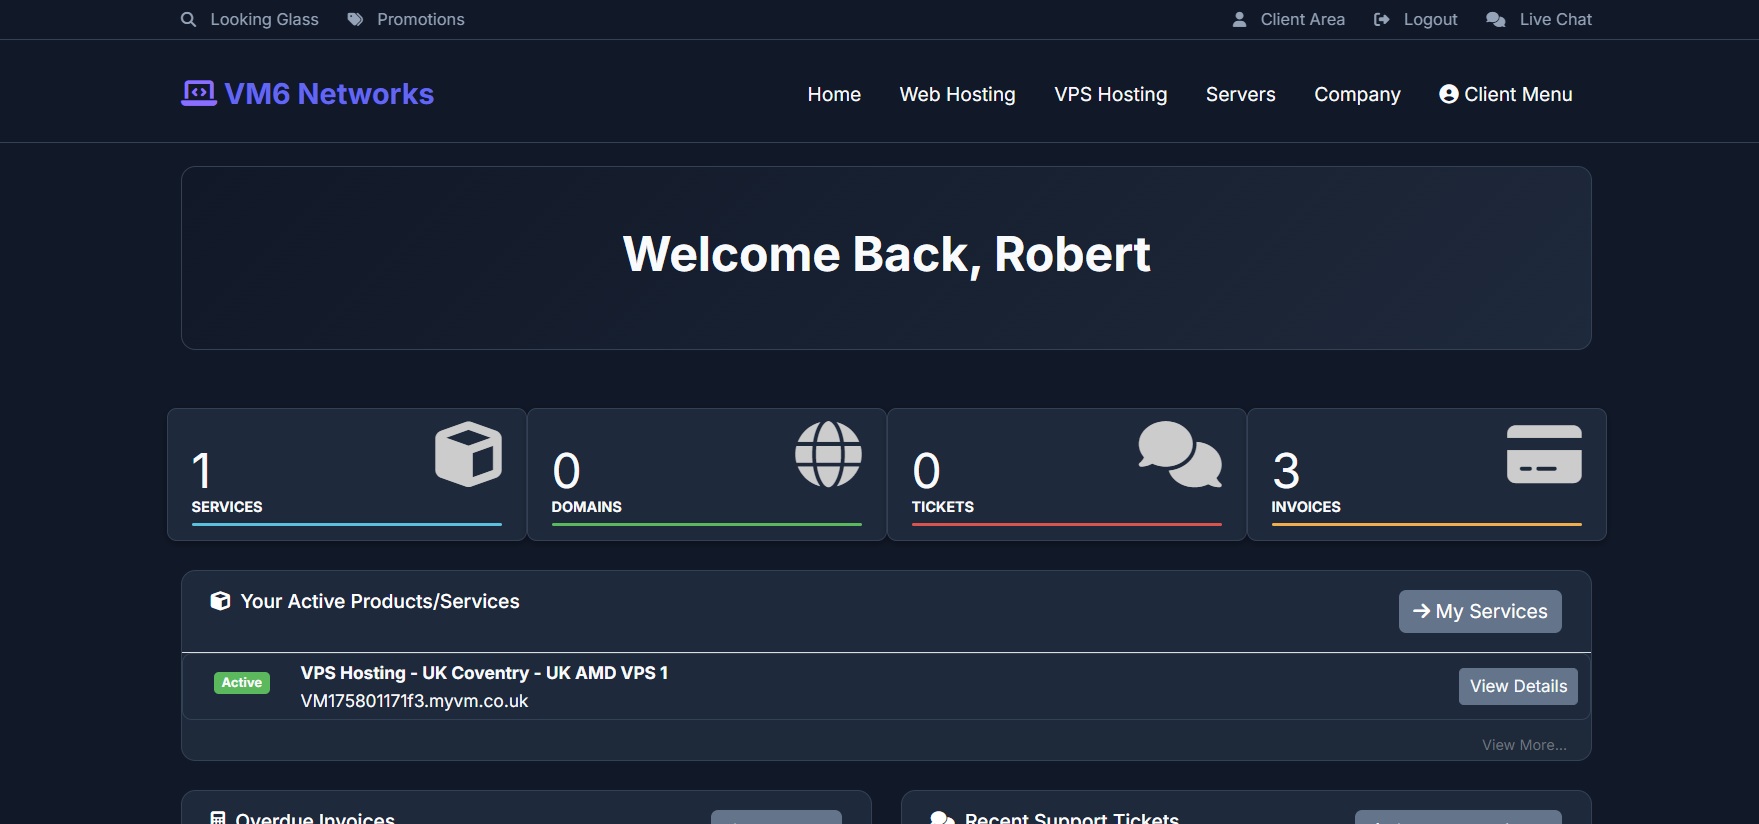1759x824 pixels.
Task: Click the Logout arrow icon
Action: coord(1381,19)
